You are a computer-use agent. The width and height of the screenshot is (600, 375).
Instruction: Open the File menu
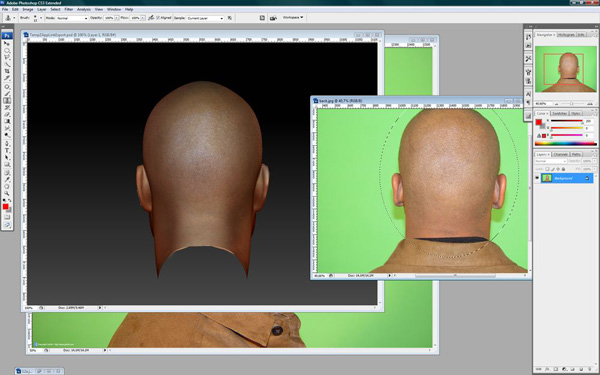[5, 9]
